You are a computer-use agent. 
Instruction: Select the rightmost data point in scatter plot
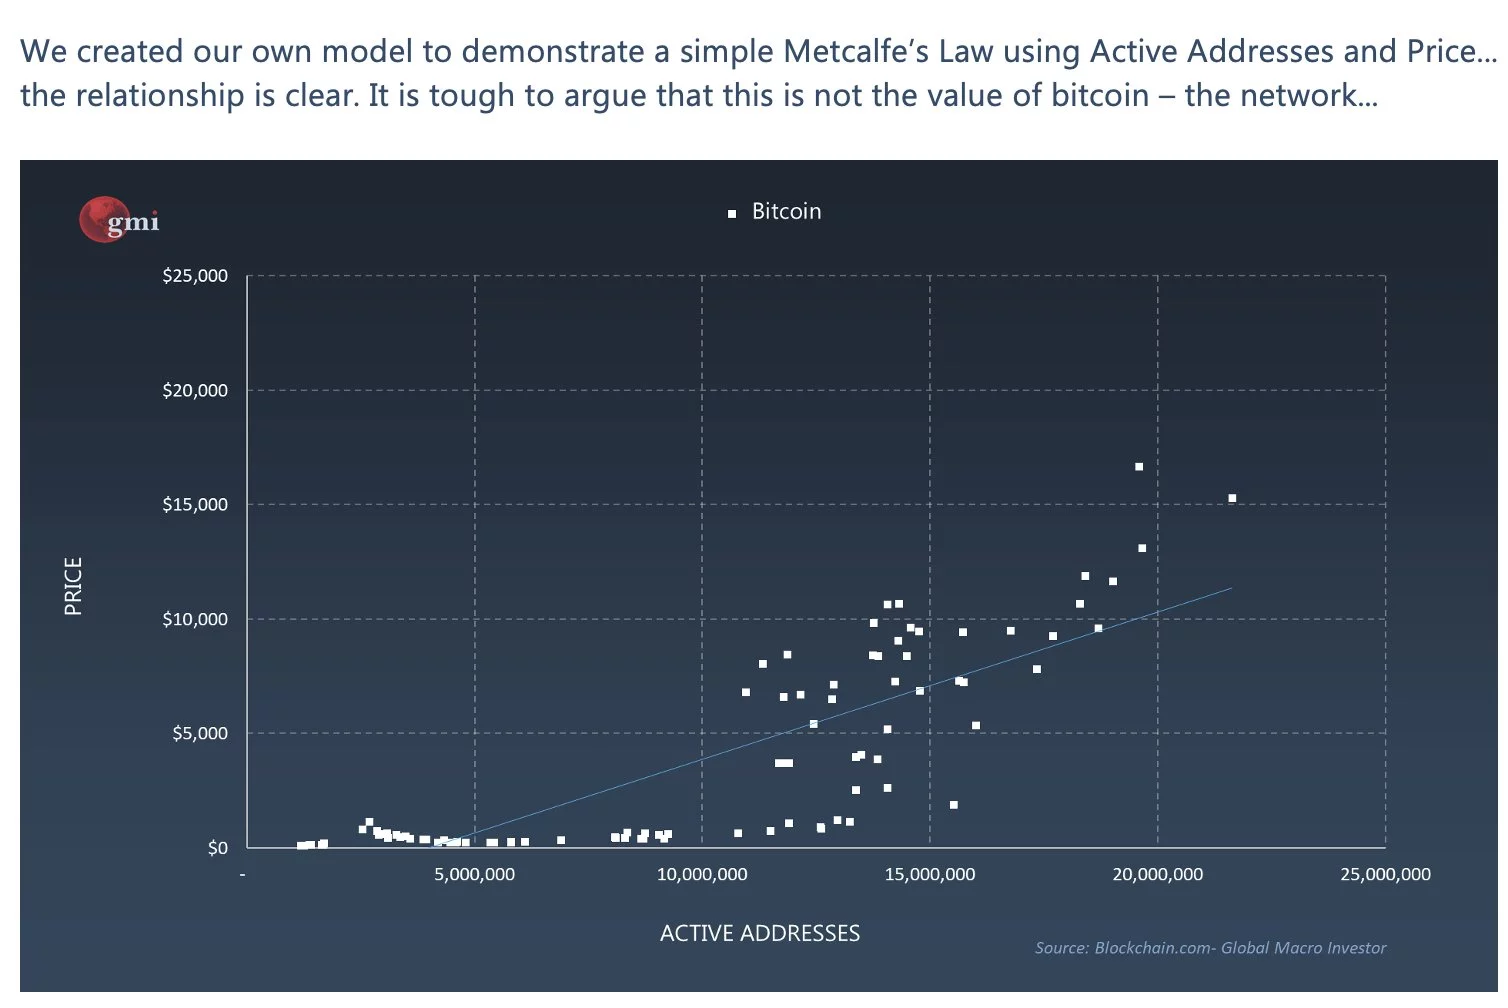(1232, 498)
